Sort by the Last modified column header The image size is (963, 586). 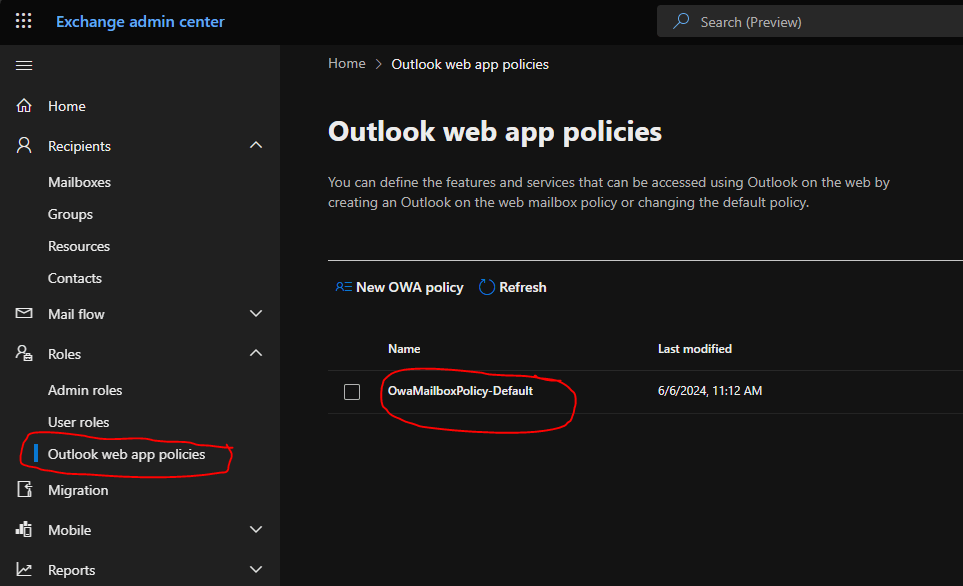(695, 348)
